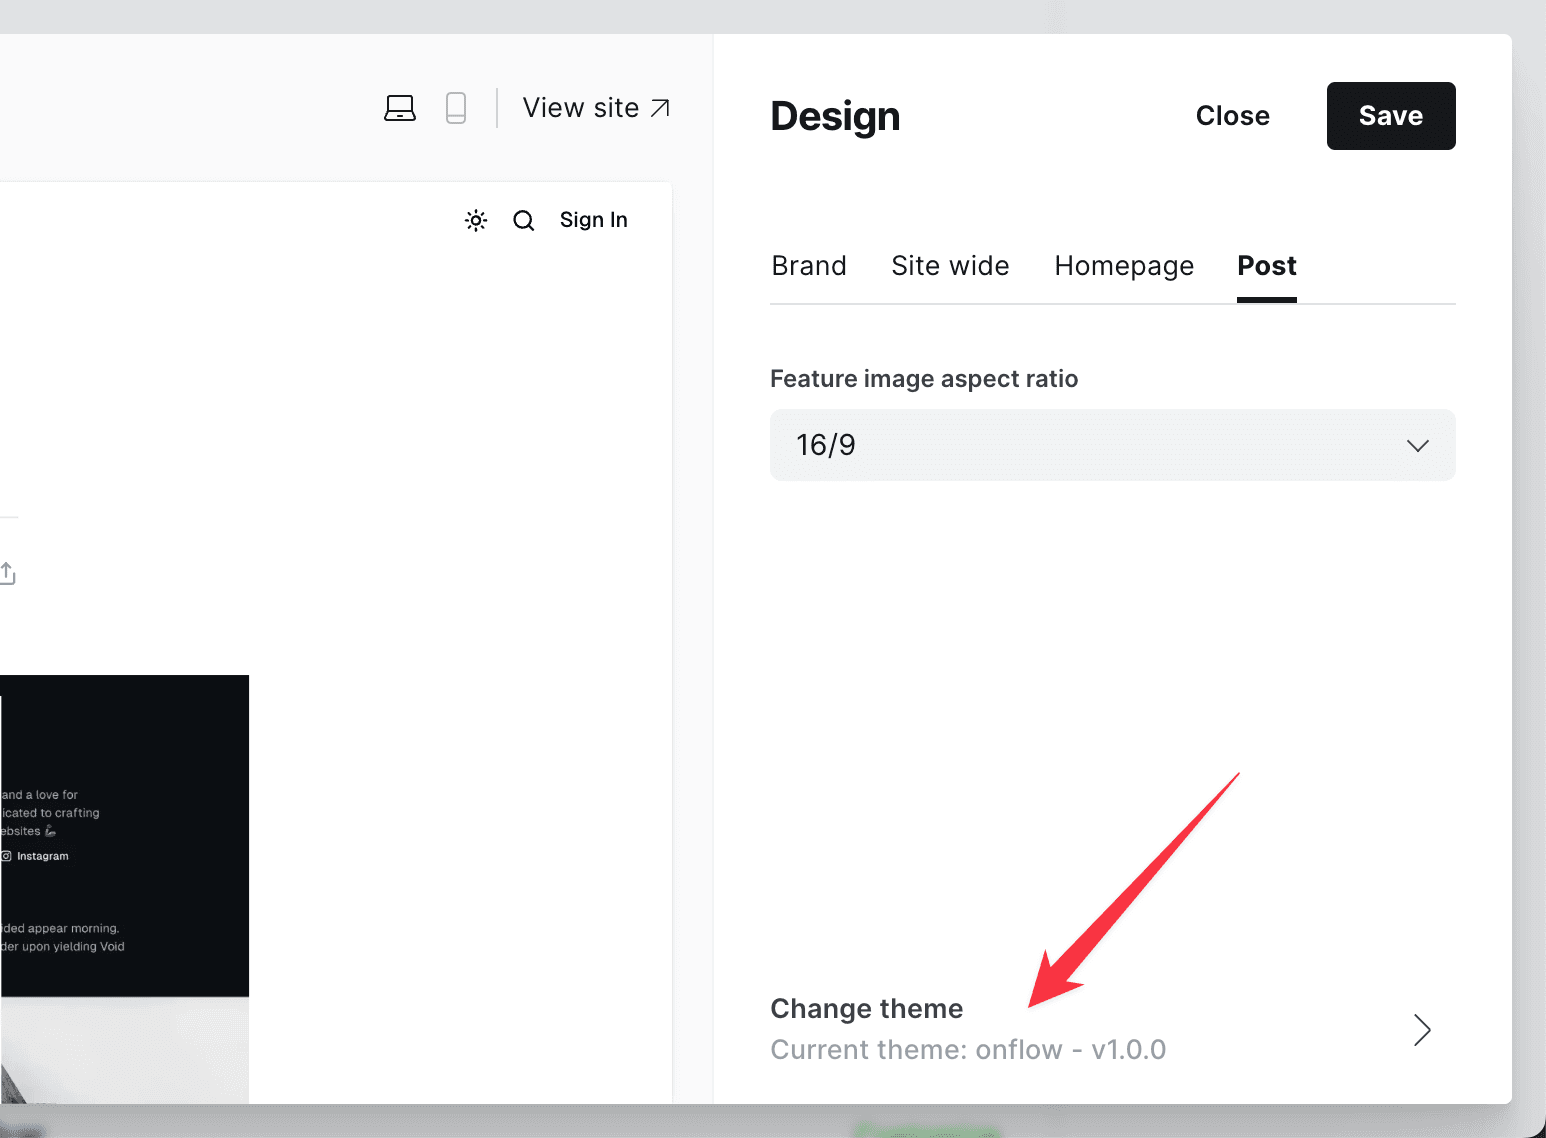The image size is (1546, 1138).
Task: Open the Site wide tab
Action: pos(950,266)
